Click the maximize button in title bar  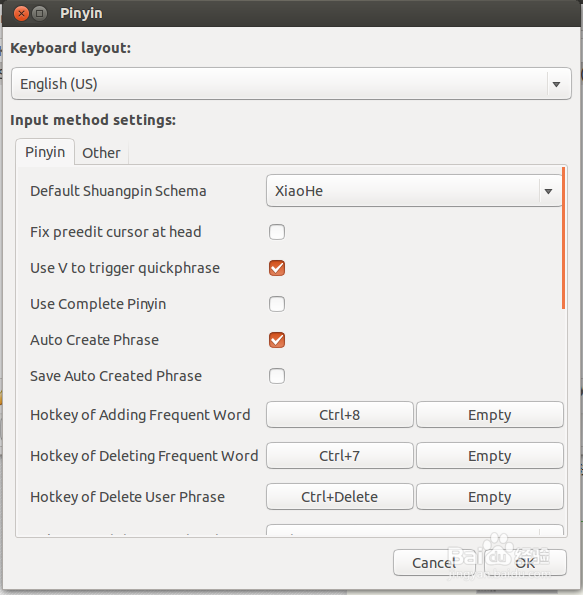[x=39, y=14]
